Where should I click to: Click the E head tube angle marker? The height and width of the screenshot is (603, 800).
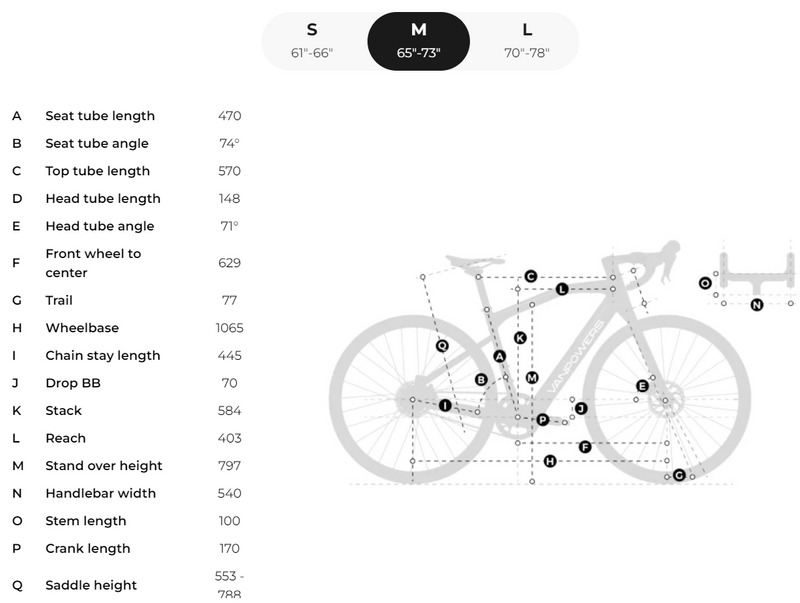(642, 386)
